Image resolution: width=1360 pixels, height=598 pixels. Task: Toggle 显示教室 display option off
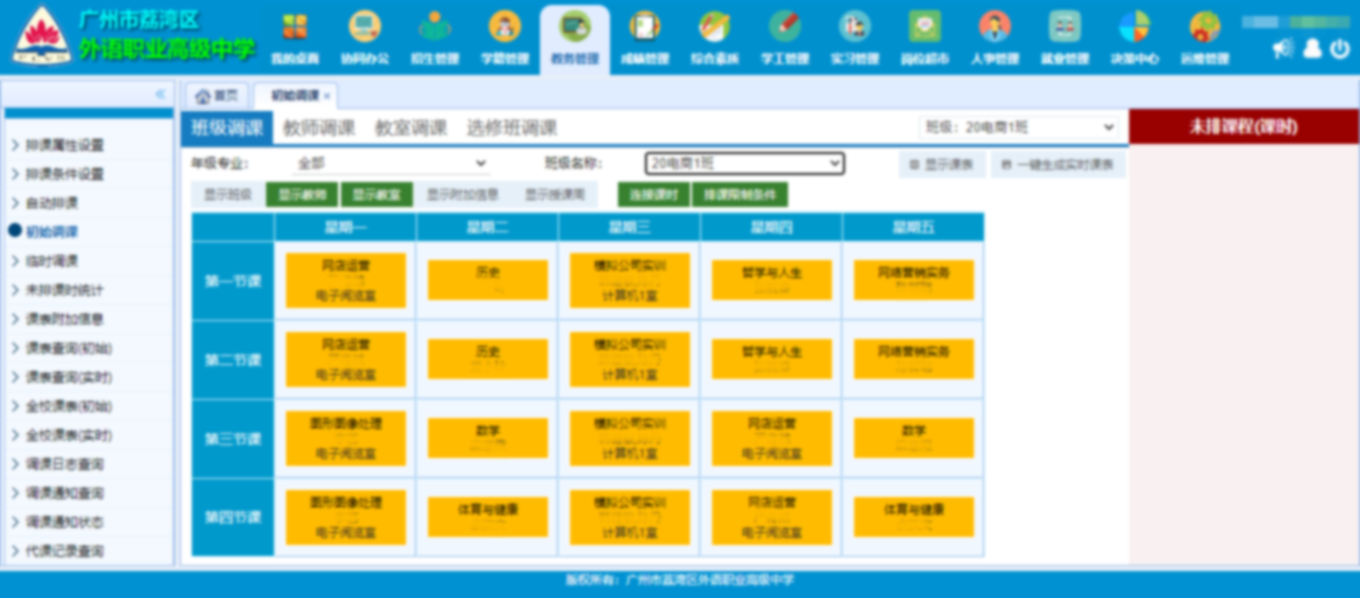(x=377, y=195)
